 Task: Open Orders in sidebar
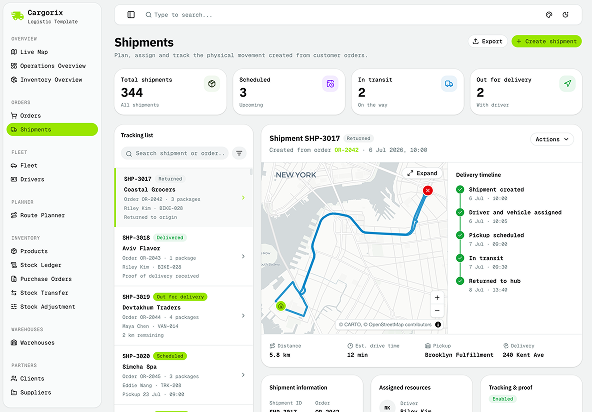click(x=52, y=116)
